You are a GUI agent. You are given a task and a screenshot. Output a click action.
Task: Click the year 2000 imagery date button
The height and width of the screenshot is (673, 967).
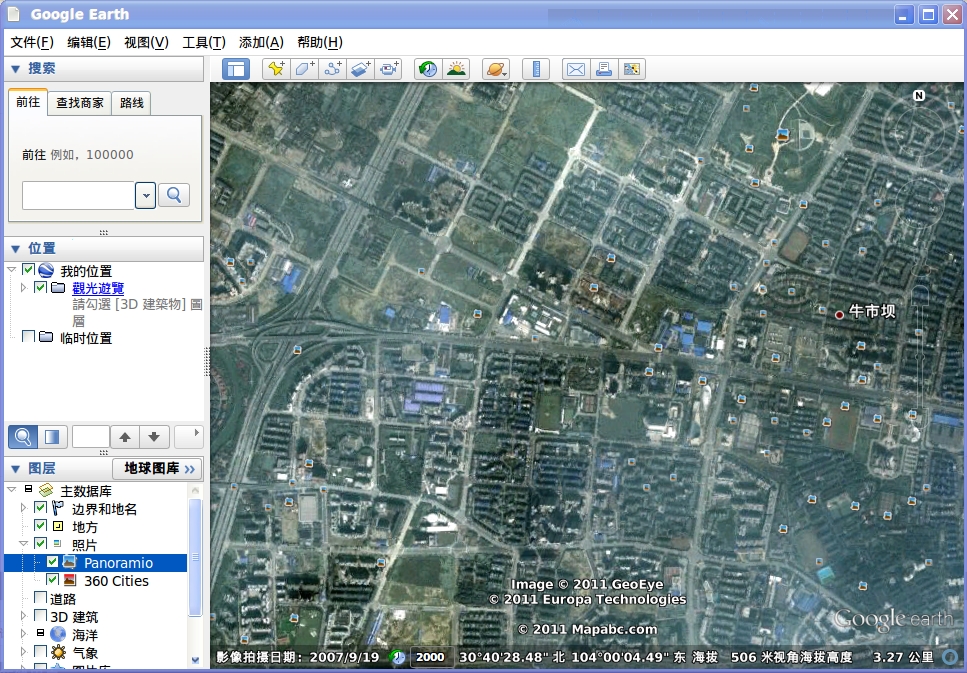click(x=430, y=657)
